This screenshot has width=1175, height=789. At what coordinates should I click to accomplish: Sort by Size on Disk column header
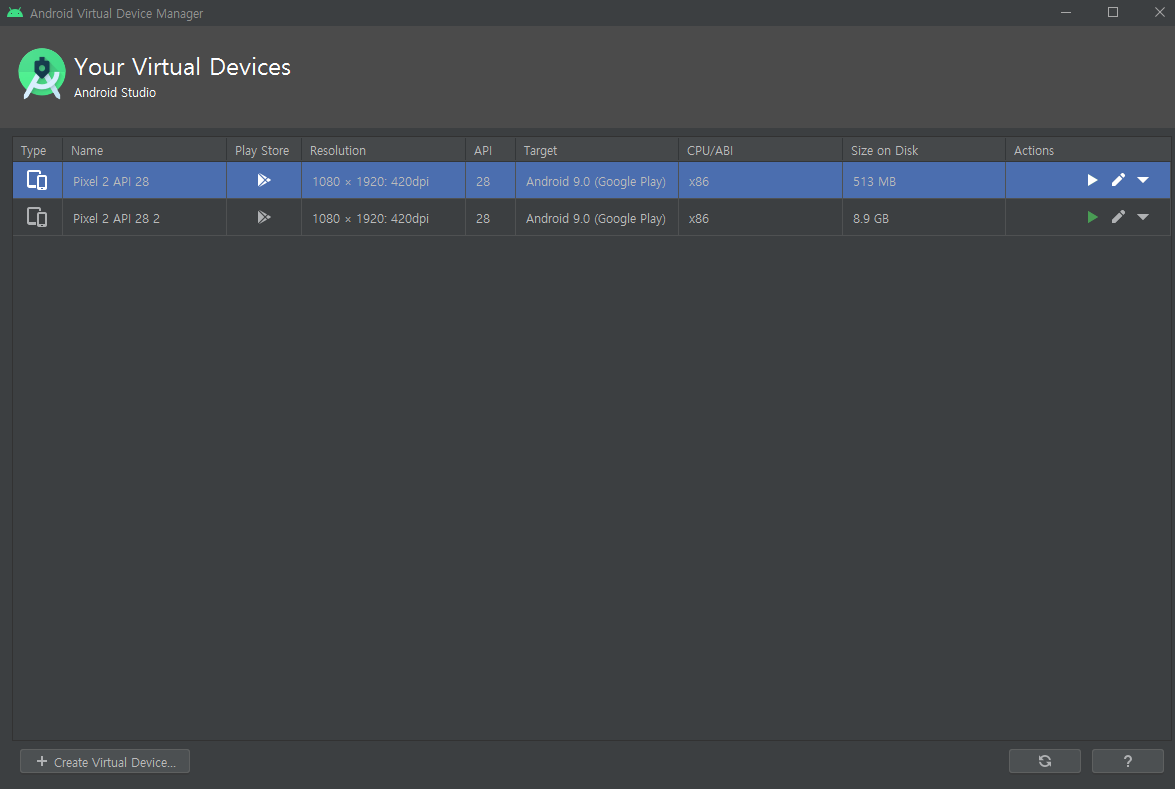tap(923, 150)
